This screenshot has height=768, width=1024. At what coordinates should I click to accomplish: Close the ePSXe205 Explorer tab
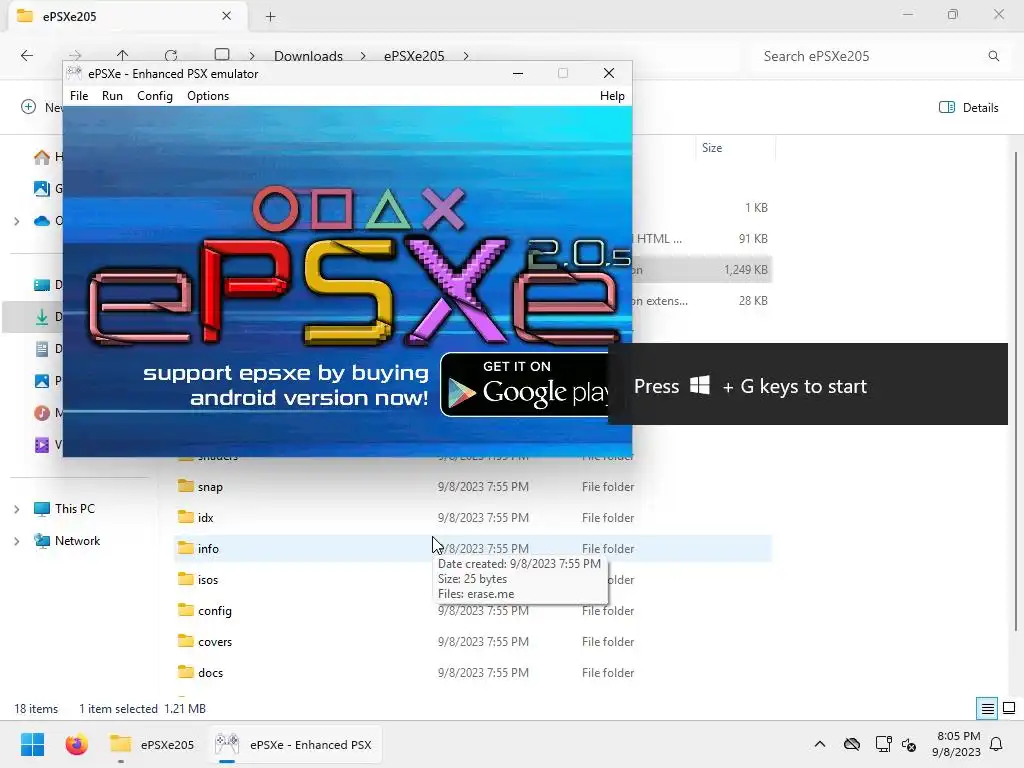pyautogui.click(x=227, y=16)
